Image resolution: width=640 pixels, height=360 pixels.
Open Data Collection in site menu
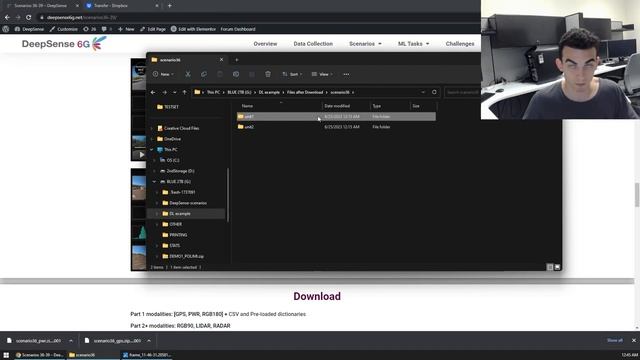tap(313, 44)
